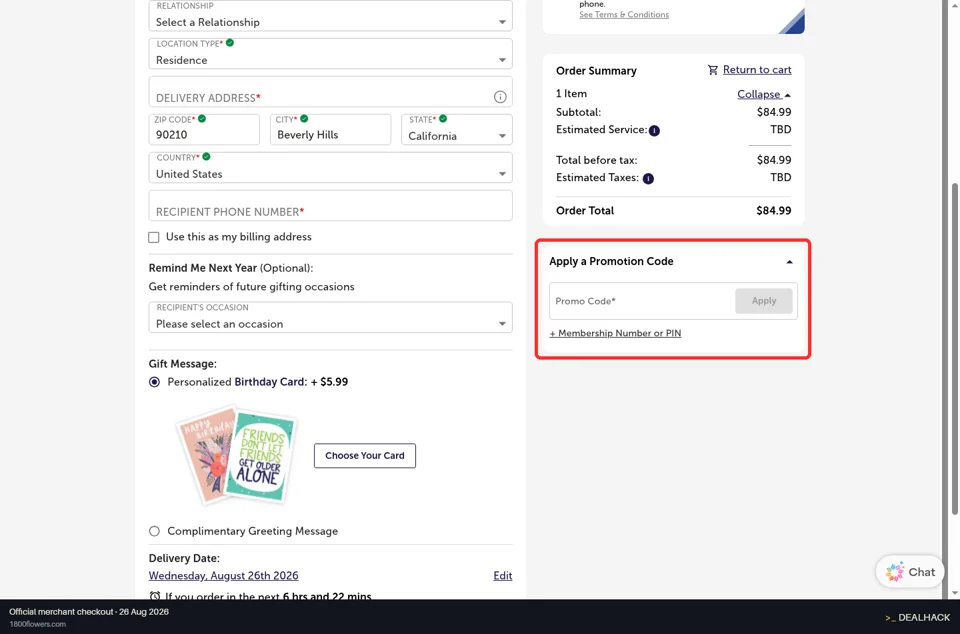Open the Country dropdown showing United States

331,167
